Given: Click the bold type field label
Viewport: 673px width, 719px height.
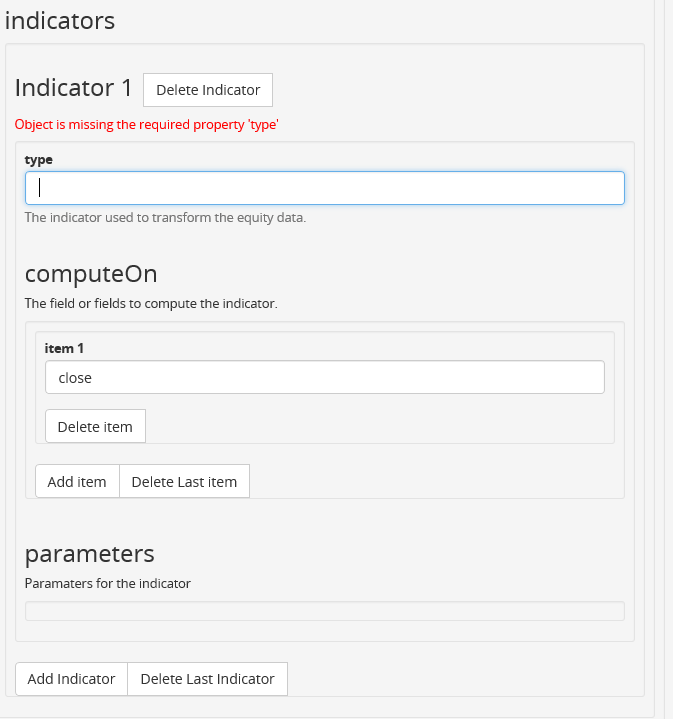Looking at the screenshot, I should click(39, 160).
